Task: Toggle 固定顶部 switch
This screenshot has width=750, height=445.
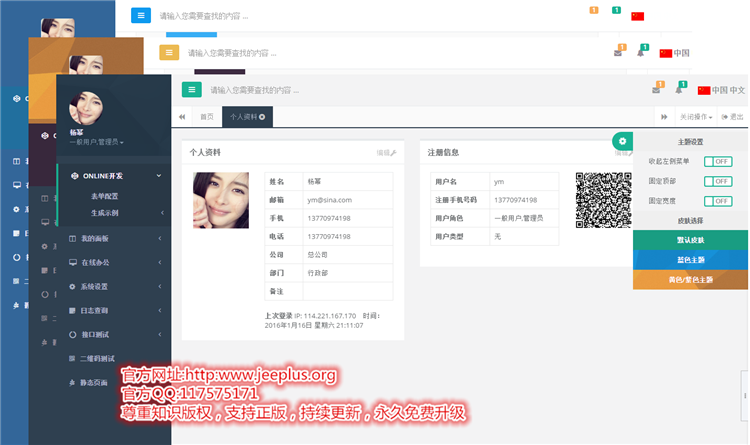Action: tap(718, 181)
